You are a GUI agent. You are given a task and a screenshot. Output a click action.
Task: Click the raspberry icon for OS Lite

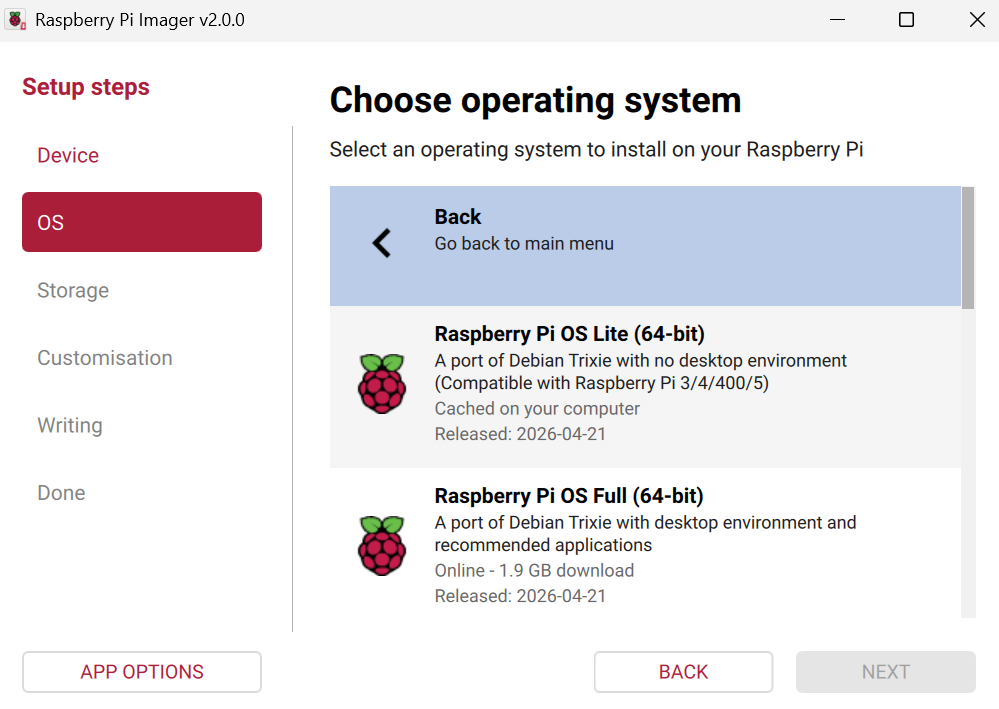[x=382, y=384]
